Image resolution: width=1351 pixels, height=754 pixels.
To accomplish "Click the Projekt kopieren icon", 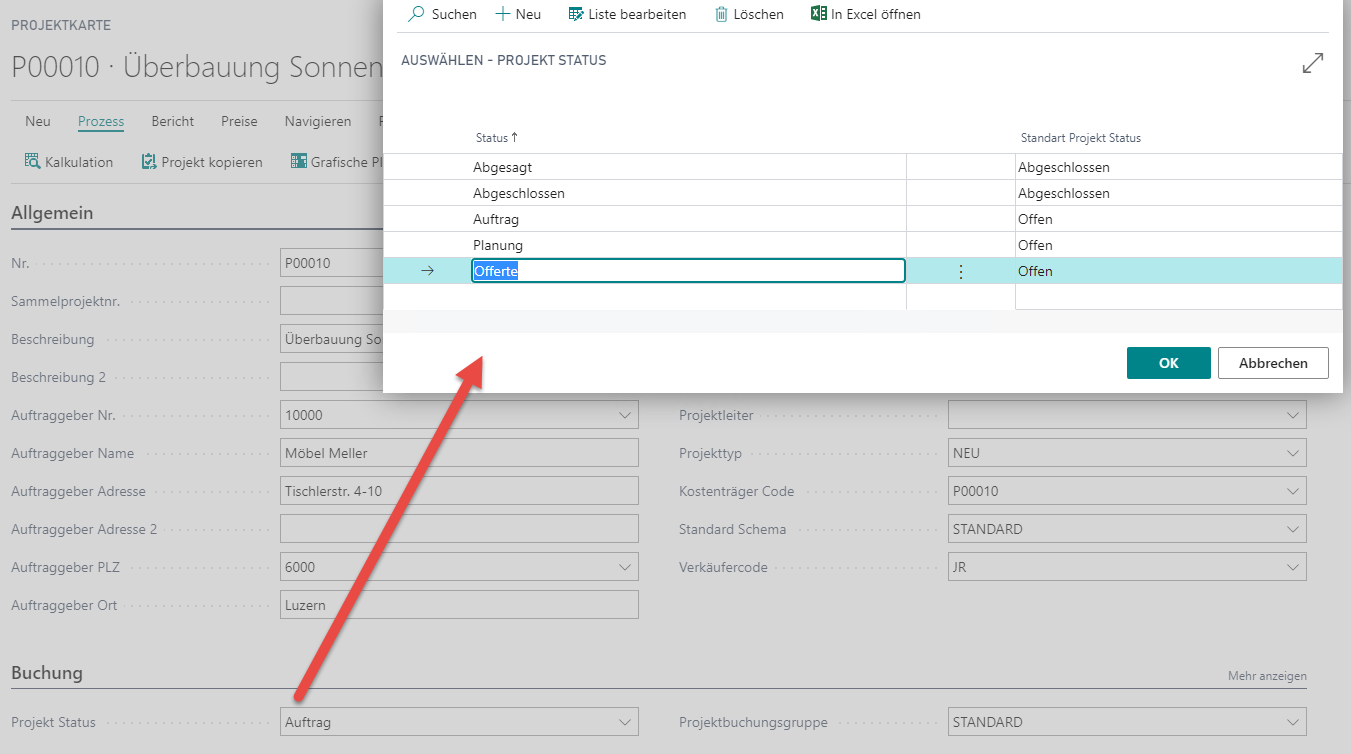I will pos(149,161).
